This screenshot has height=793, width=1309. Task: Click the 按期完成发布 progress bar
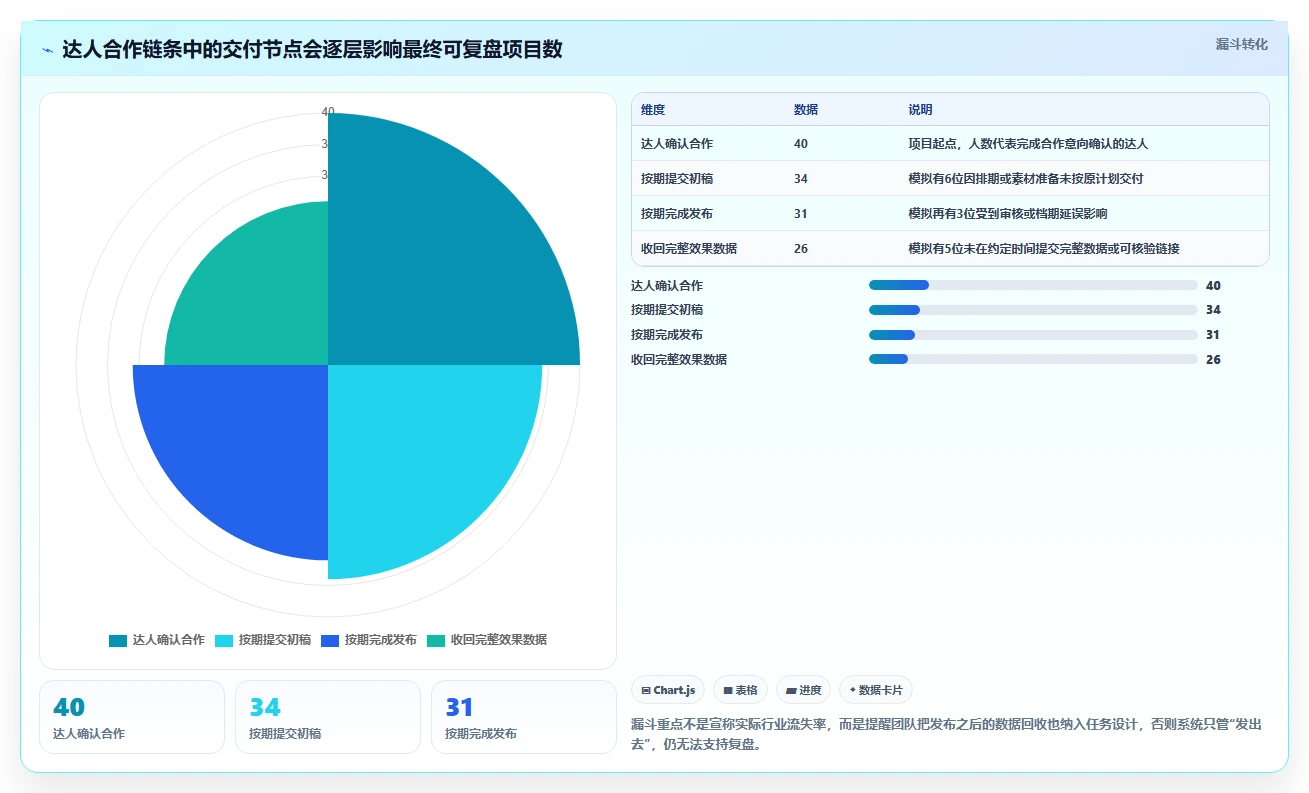coord(1033,335)
